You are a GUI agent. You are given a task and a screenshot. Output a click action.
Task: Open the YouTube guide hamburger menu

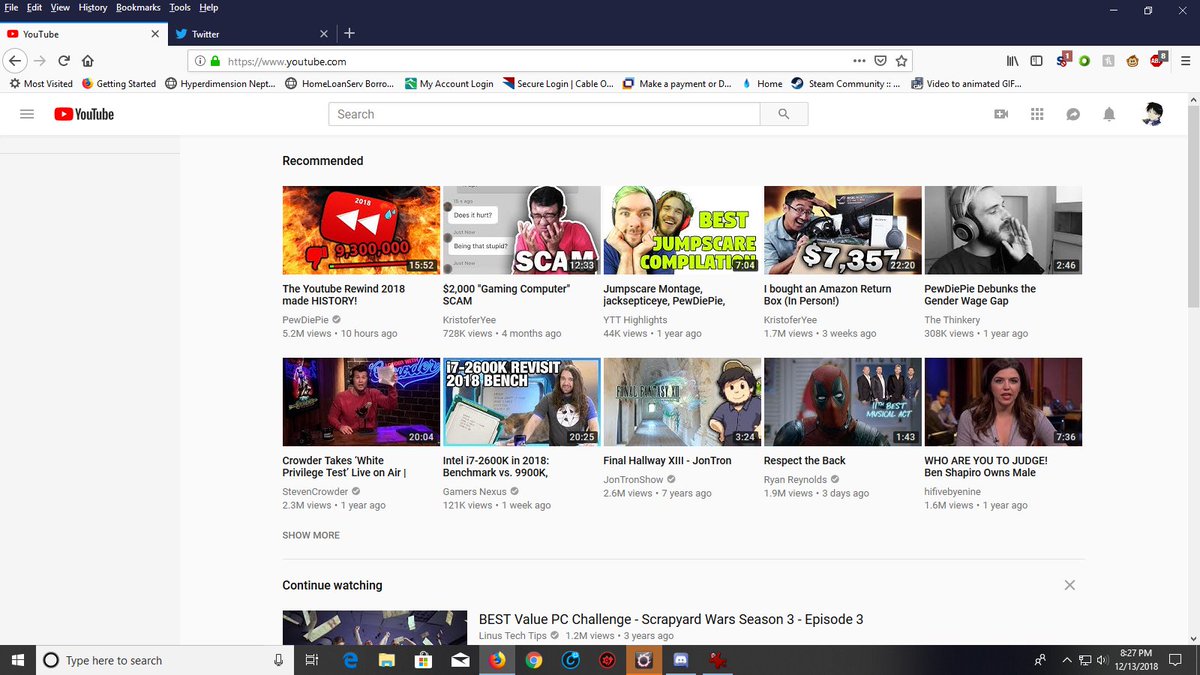point(27,114)
